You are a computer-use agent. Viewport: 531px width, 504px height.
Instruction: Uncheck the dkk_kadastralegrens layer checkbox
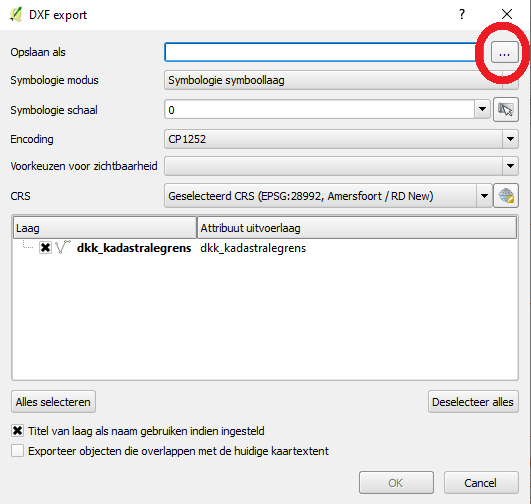(x=45, y=248)
